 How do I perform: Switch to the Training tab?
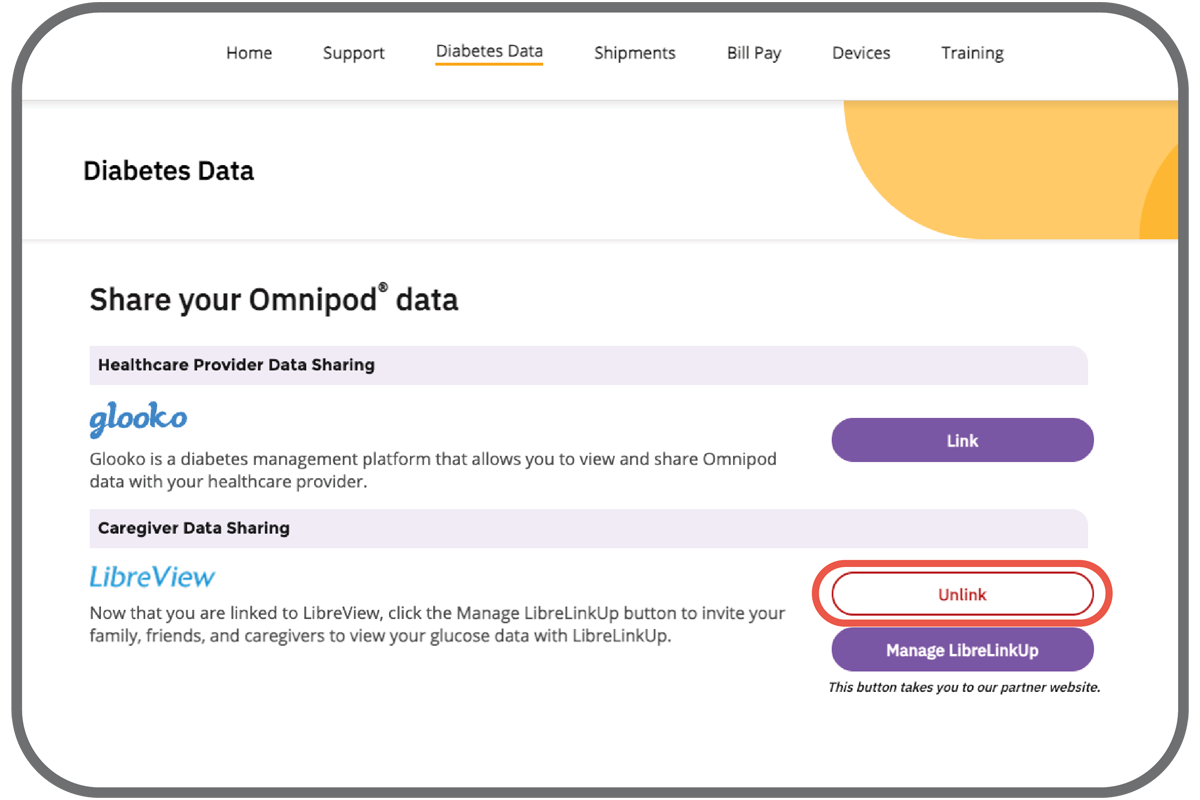tap(972, 53)
